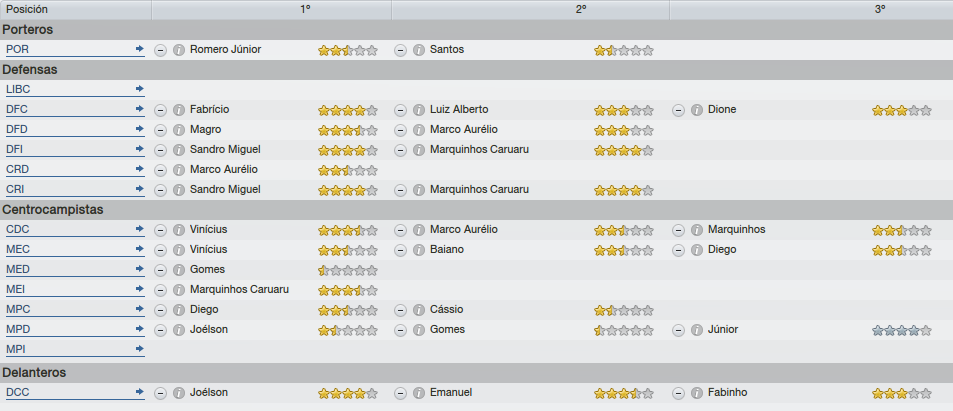This screenshot has width=953, height=411.
Task: Click minus icon next to Dione
Action: point(679,110)
